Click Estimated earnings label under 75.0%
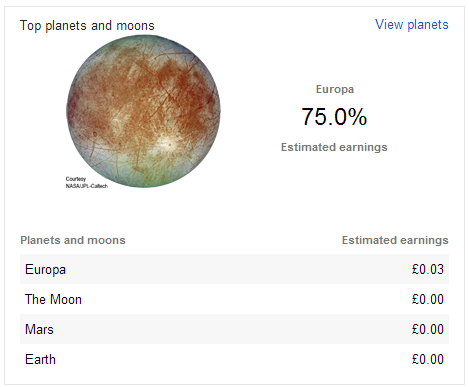The width and height of the screenshot is (469, 387). point(334,147)
